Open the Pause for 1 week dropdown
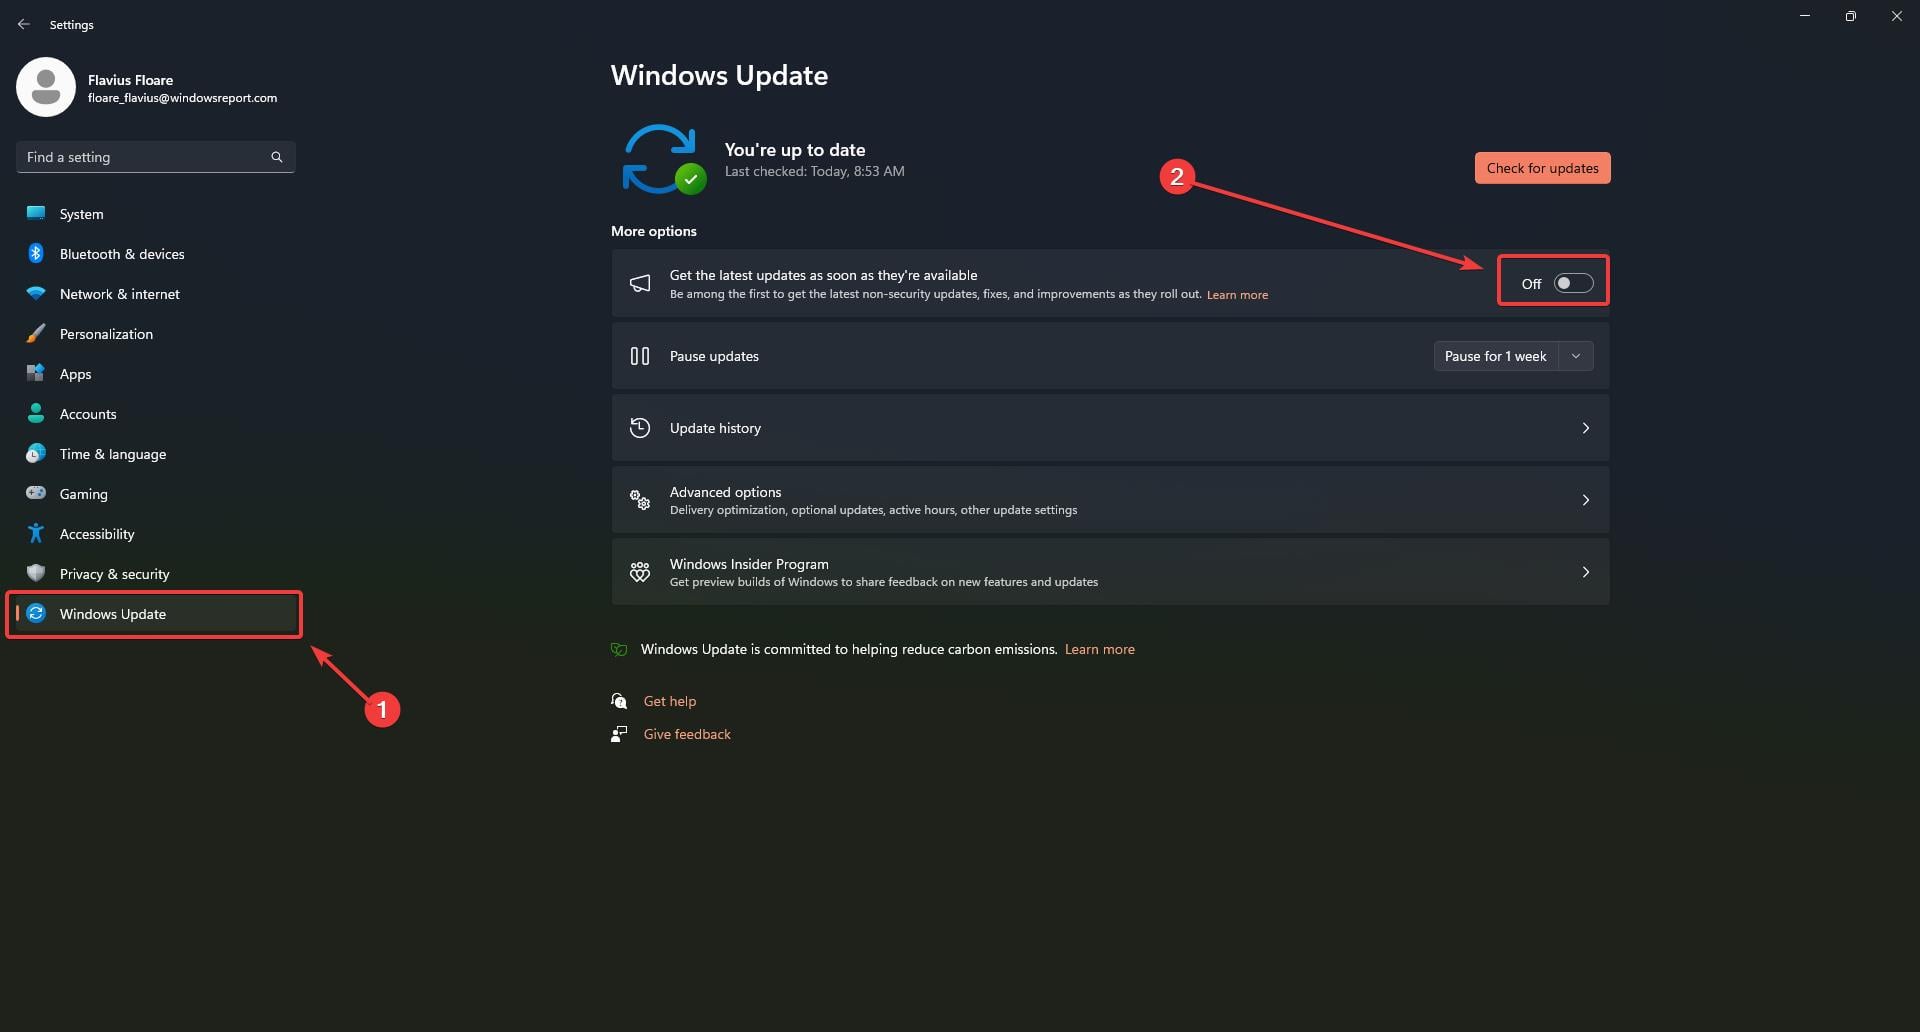This screenshot has height=1032, width=1920. coord(1575,355)
